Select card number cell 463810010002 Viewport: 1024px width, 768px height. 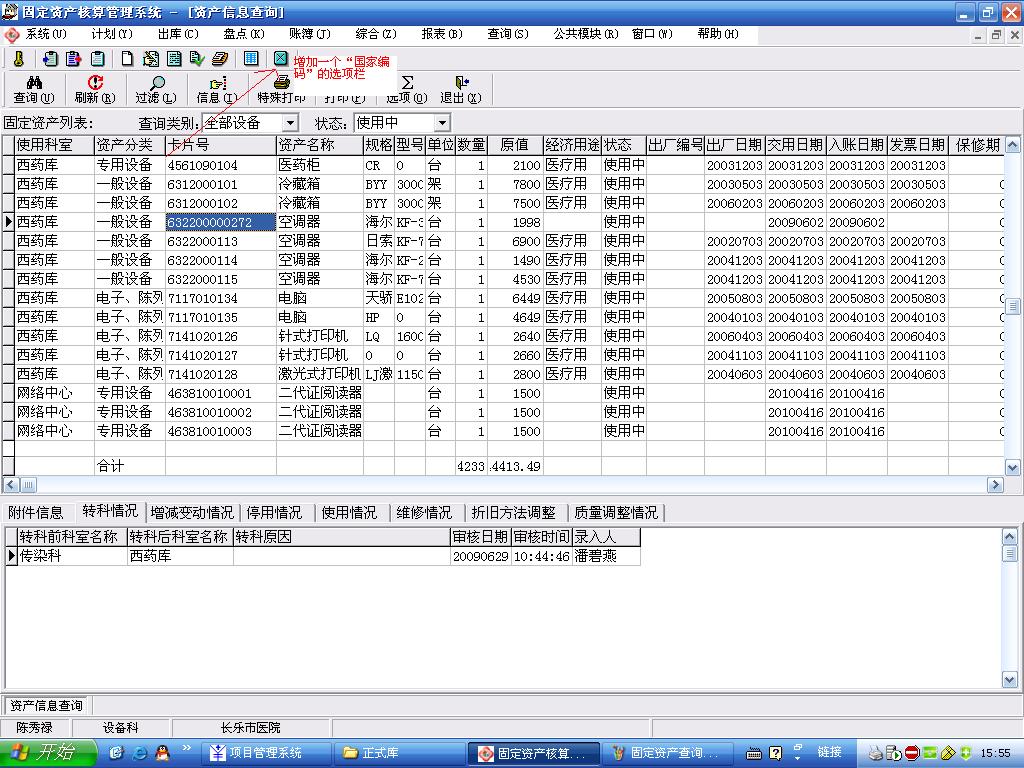click(x=221, y=412)
